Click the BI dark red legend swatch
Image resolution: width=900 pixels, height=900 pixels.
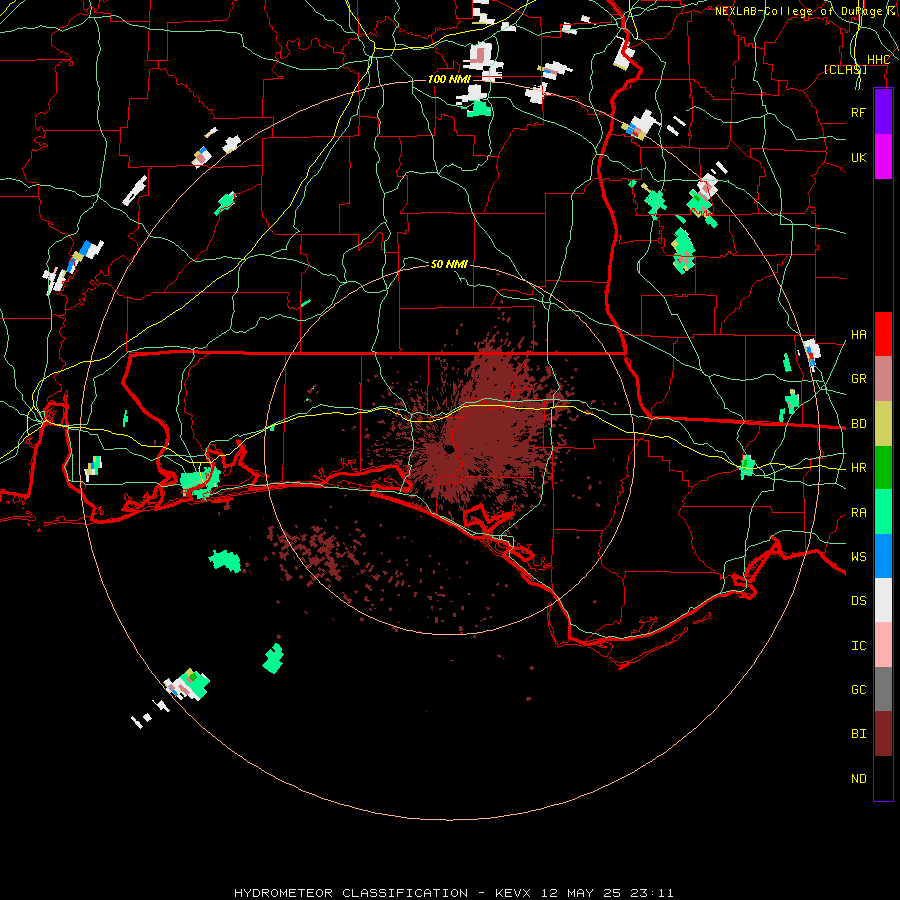883,734
